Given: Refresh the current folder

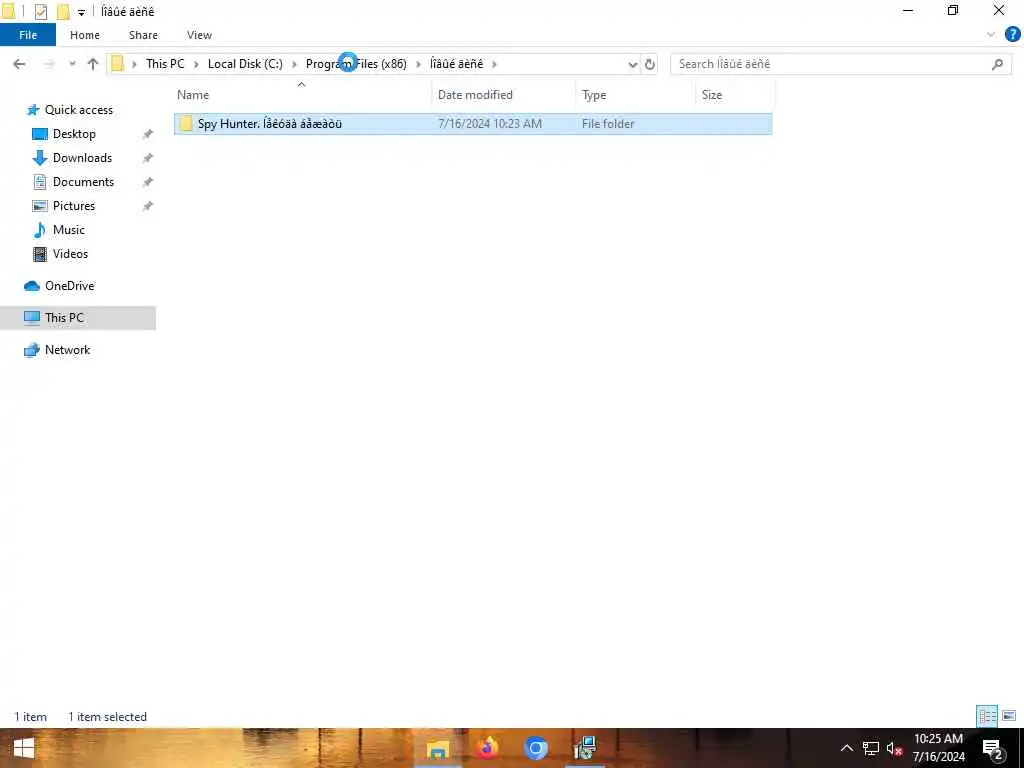Looking at the screenshot, I should (x=650, y=64).
